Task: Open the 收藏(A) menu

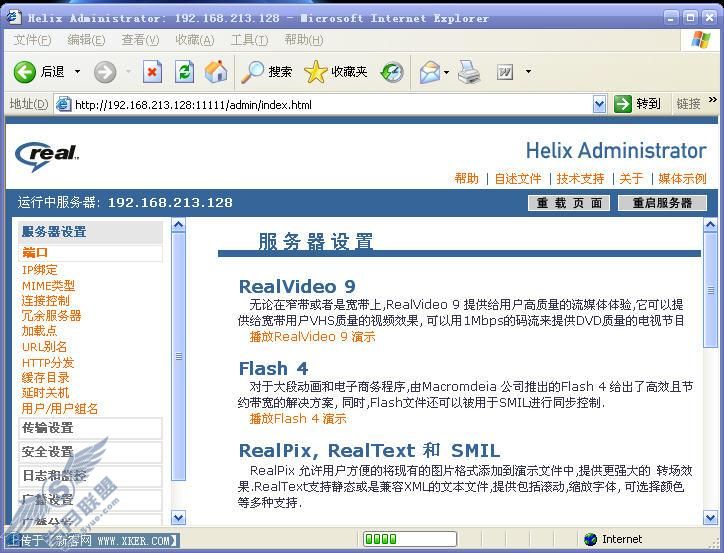Action: 194,40
